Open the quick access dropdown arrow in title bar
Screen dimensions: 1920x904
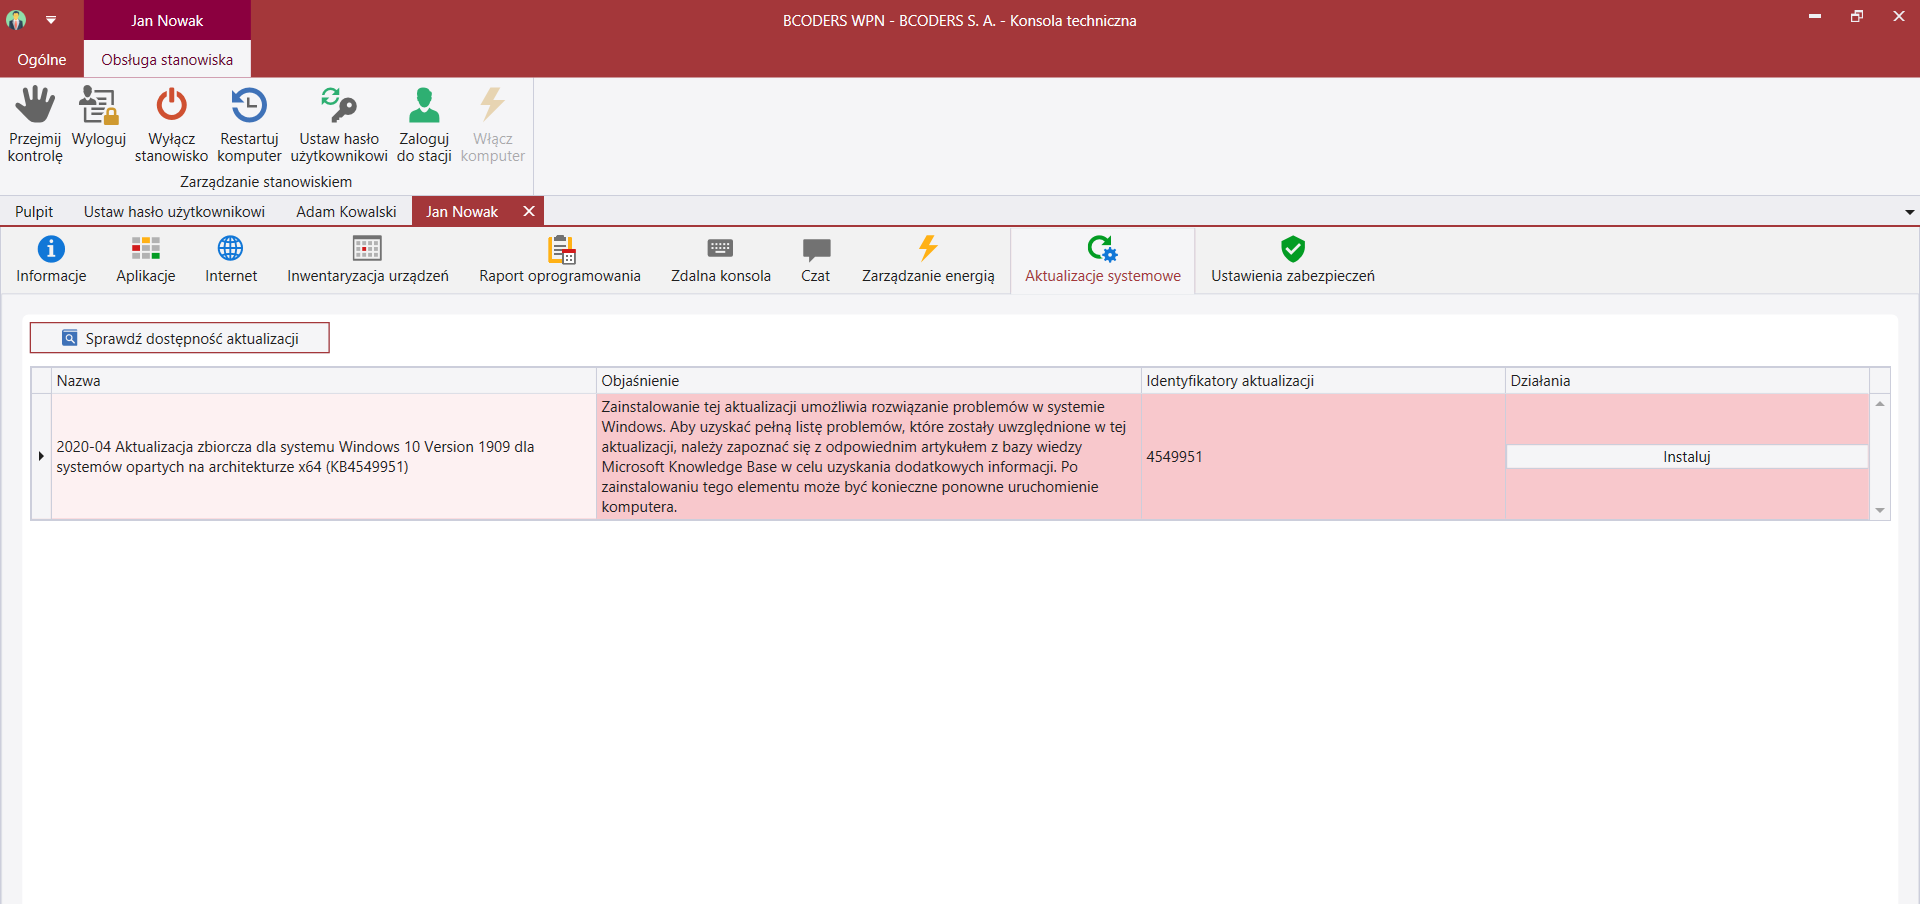pos(51,20)
